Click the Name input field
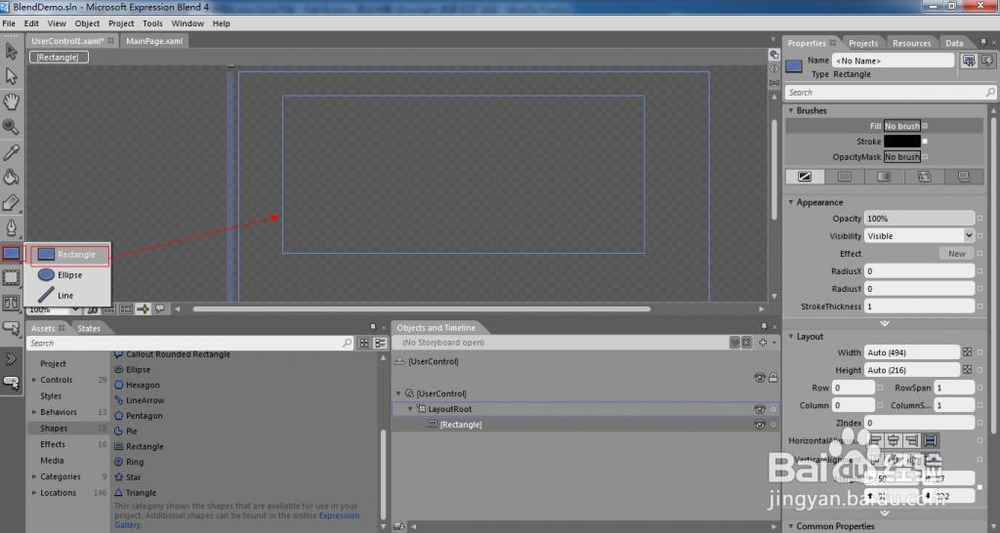 [893, 61]
